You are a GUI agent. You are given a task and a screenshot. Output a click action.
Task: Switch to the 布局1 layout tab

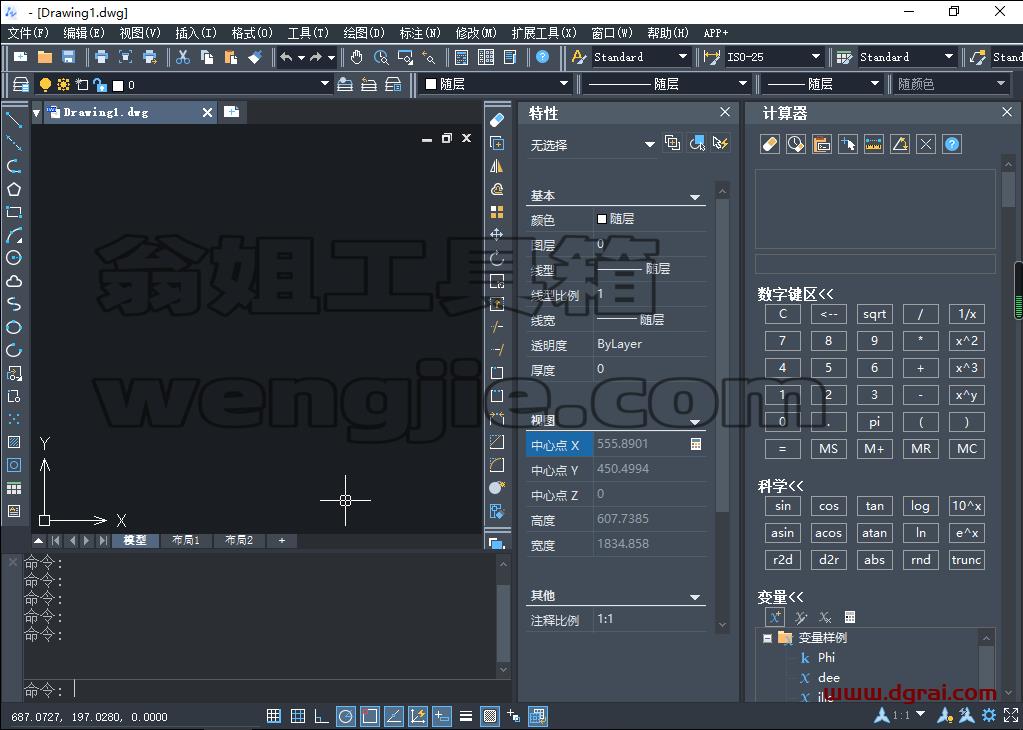tap(186, 540)
